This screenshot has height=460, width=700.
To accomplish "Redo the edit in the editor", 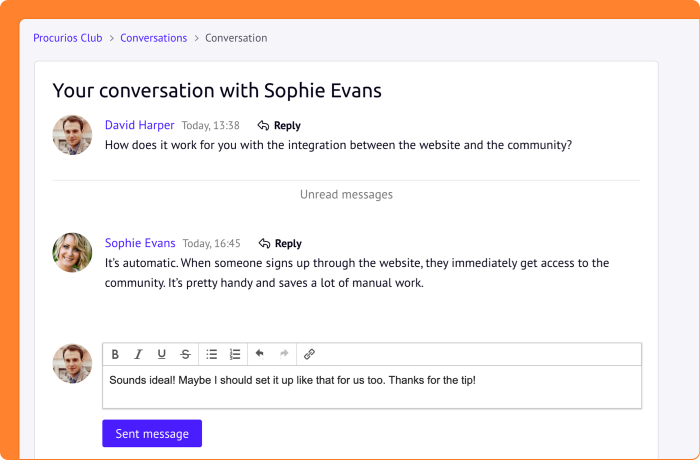I will click(284, 354).
